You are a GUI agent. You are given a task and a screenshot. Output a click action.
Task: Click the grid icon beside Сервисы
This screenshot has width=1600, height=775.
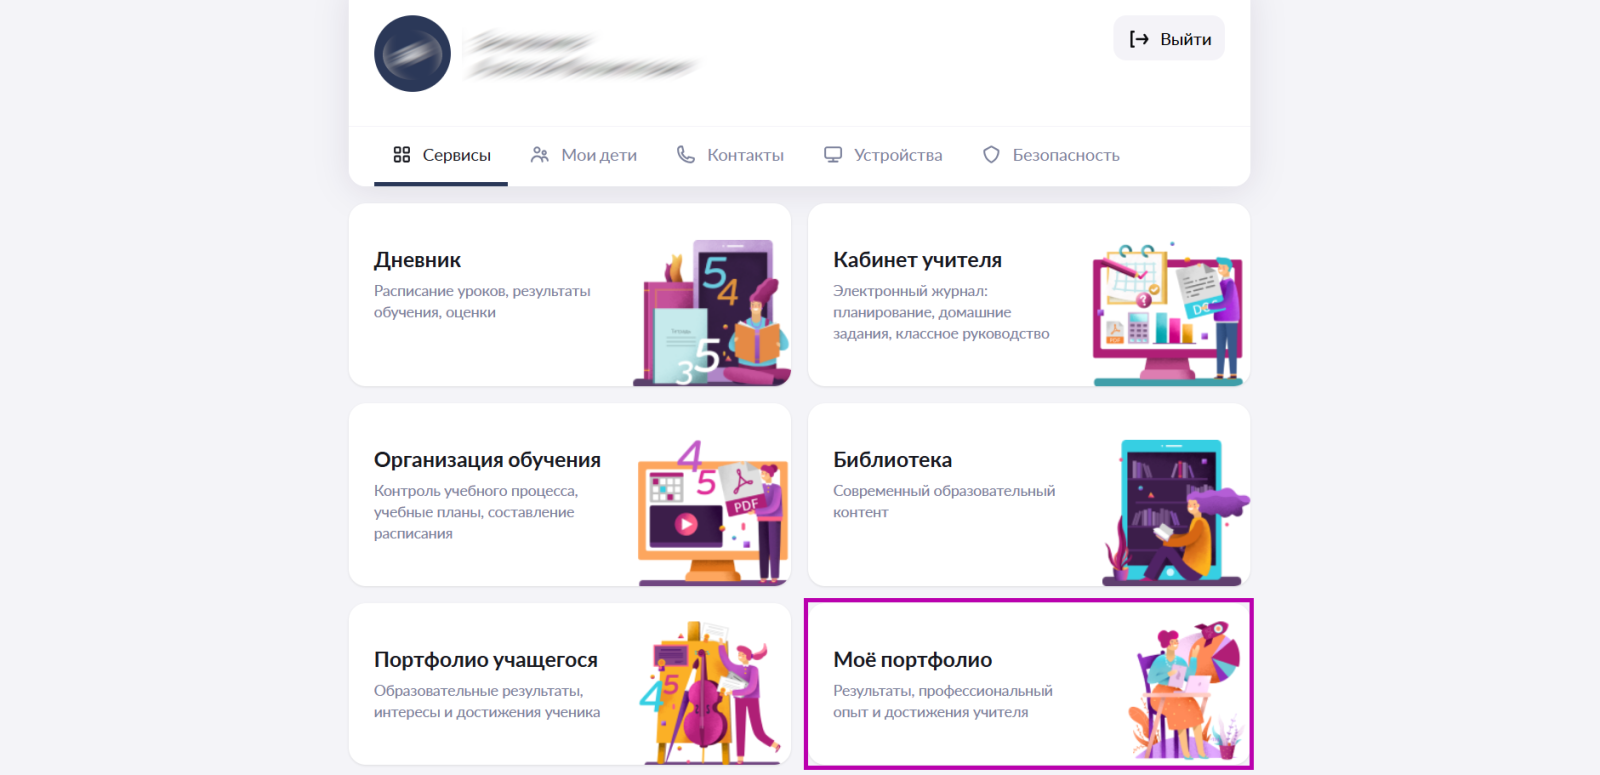pos(402,154)
